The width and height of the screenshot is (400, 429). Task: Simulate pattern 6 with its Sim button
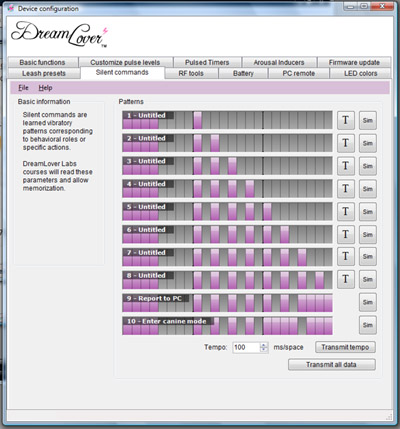tap(368, 234)
